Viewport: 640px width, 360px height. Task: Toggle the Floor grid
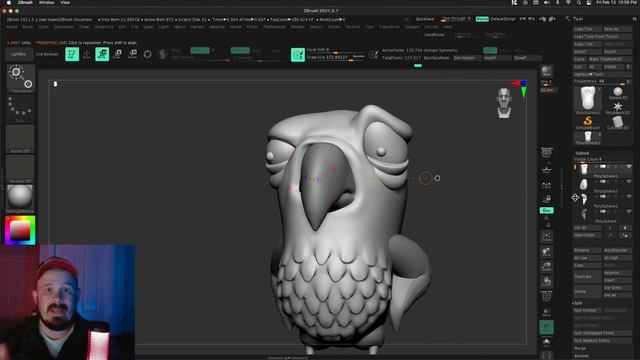pos(547,169)
